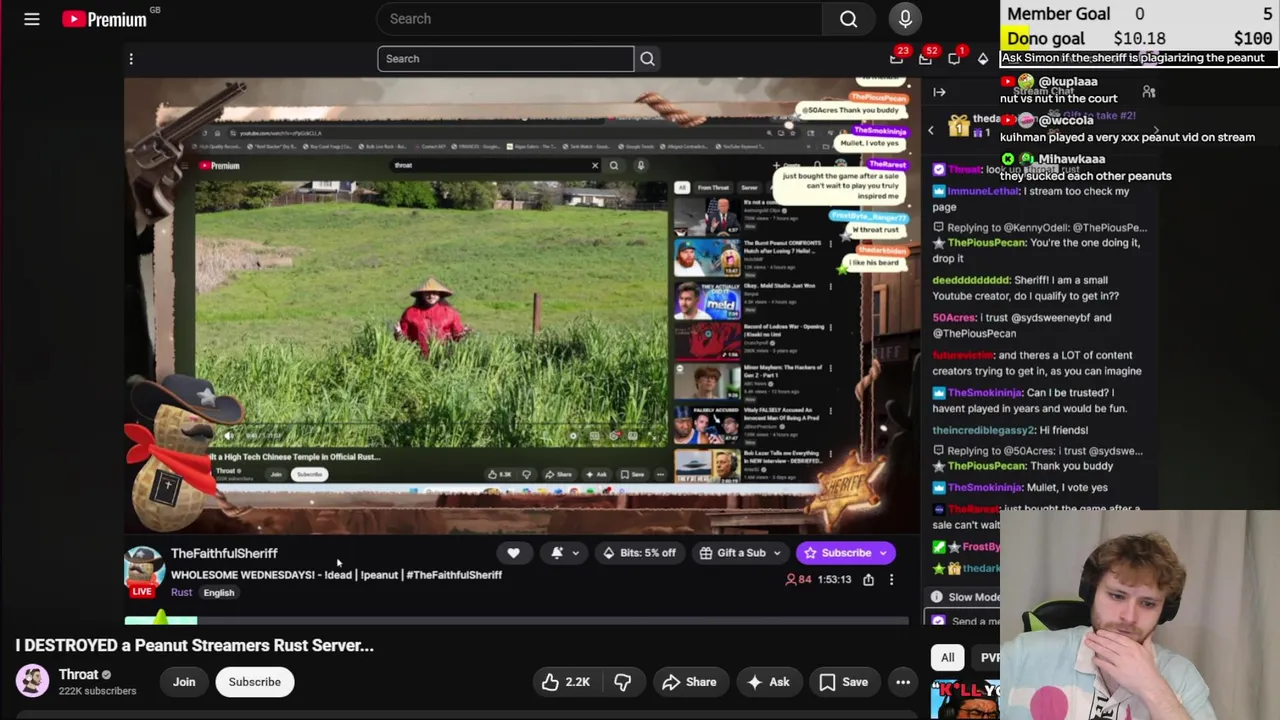The width and height of the screenshot is (1280, 720).
Task: Click the 222K subscribers count text
Action: [x=97, y=691]
